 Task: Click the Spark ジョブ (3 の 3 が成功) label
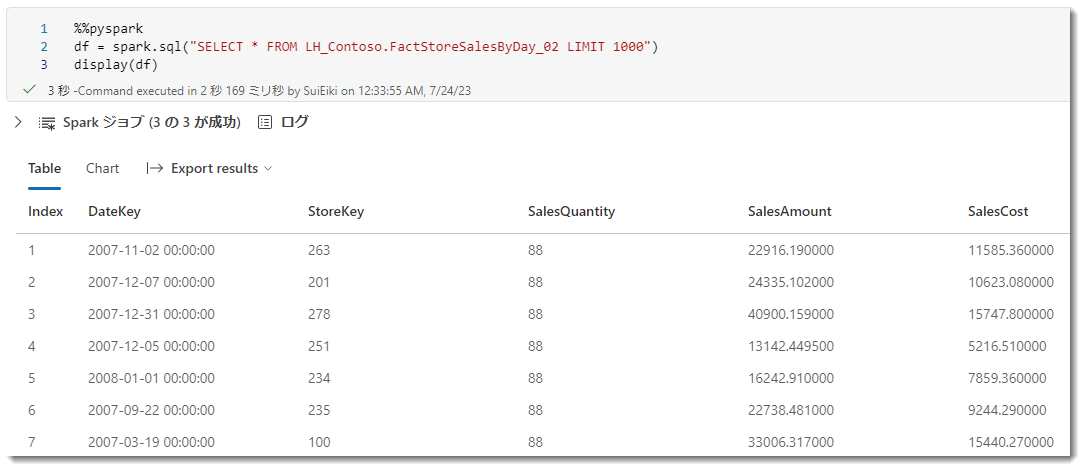151,122
